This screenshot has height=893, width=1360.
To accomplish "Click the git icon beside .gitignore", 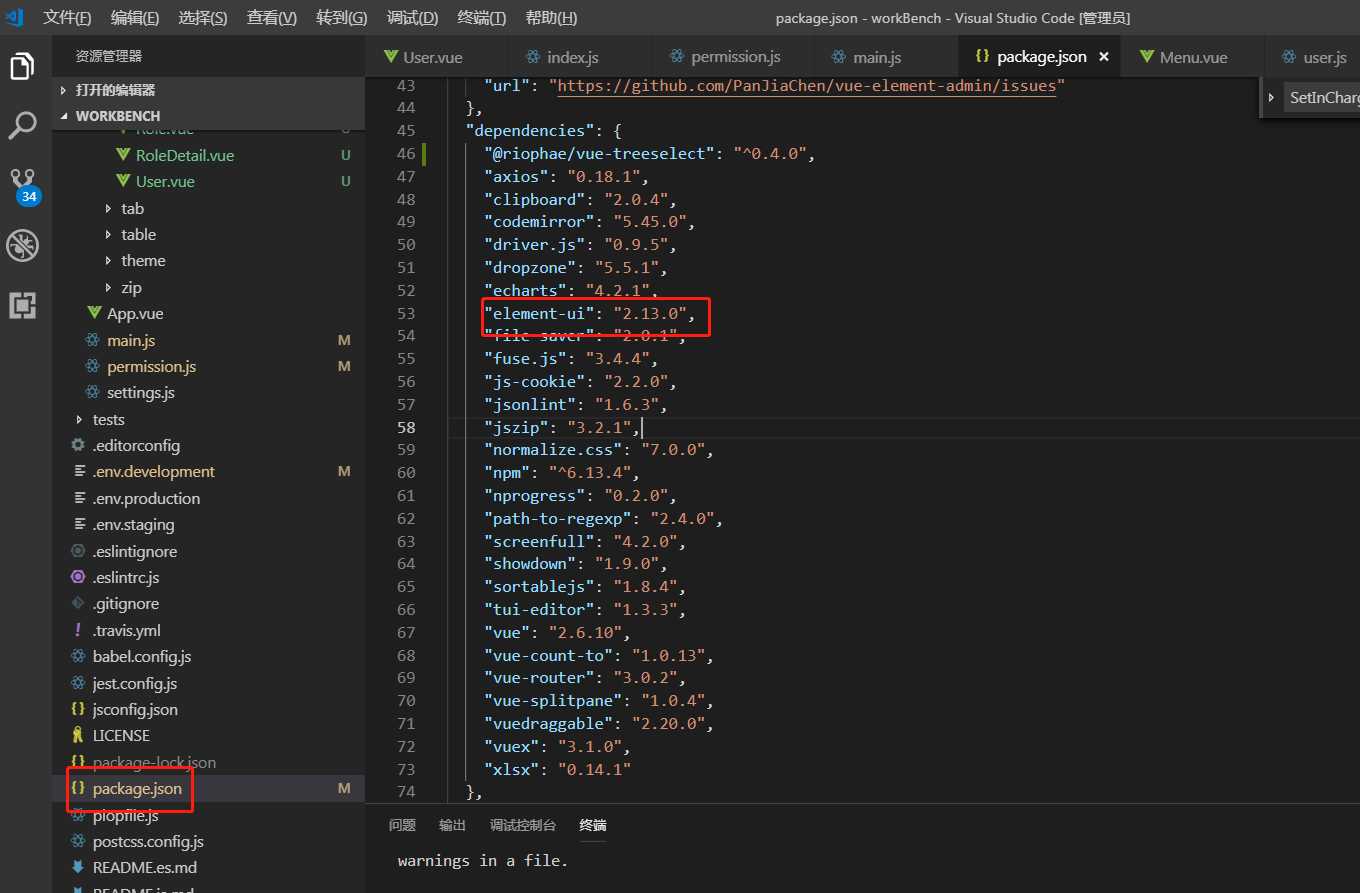I will click(78, 604).
